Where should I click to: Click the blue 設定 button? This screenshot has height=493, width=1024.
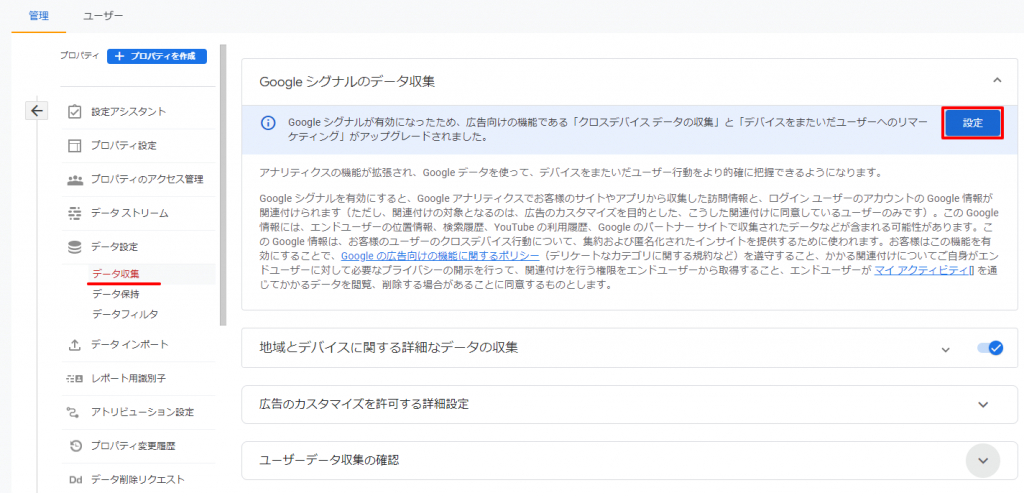pyautogui.click(x=972, y=123)
